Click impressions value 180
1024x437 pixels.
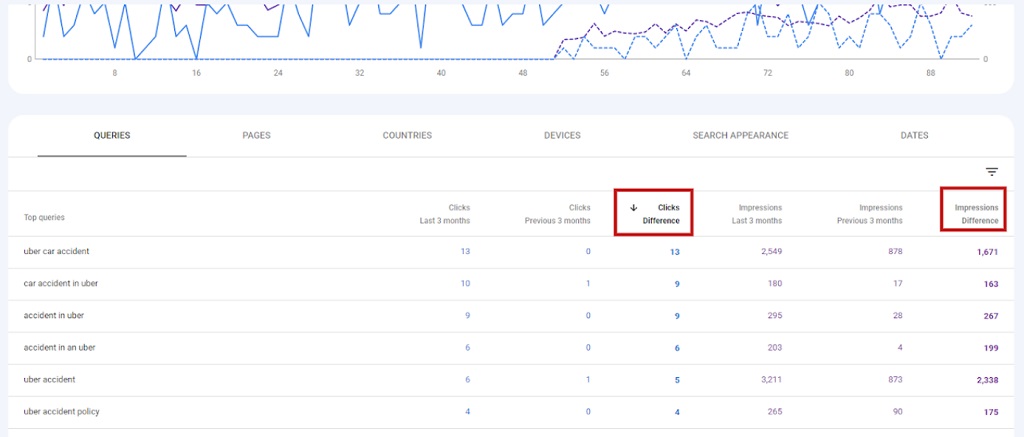[x=775, y=283]
